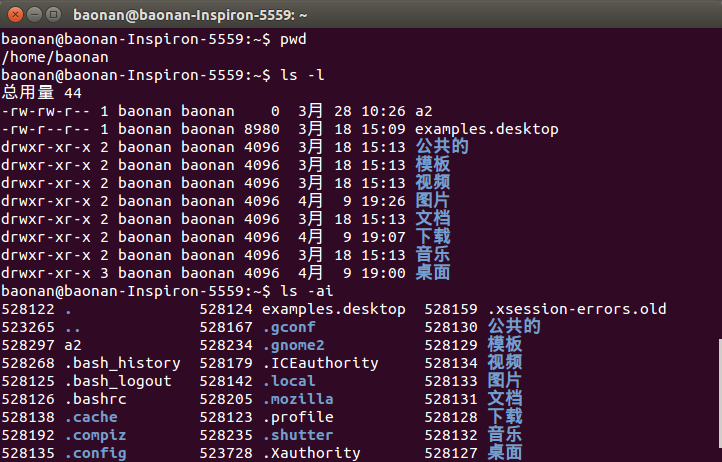Minimize the terminal window
The width and height of the screenshot is (722, 462).
pyautogui.click(x=34, y=14)
